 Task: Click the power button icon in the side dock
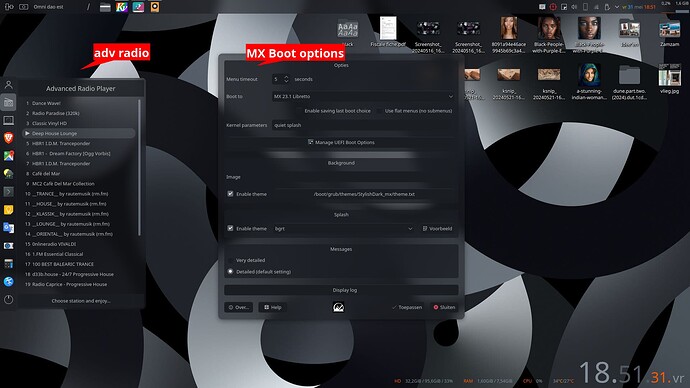pos(8,300)
